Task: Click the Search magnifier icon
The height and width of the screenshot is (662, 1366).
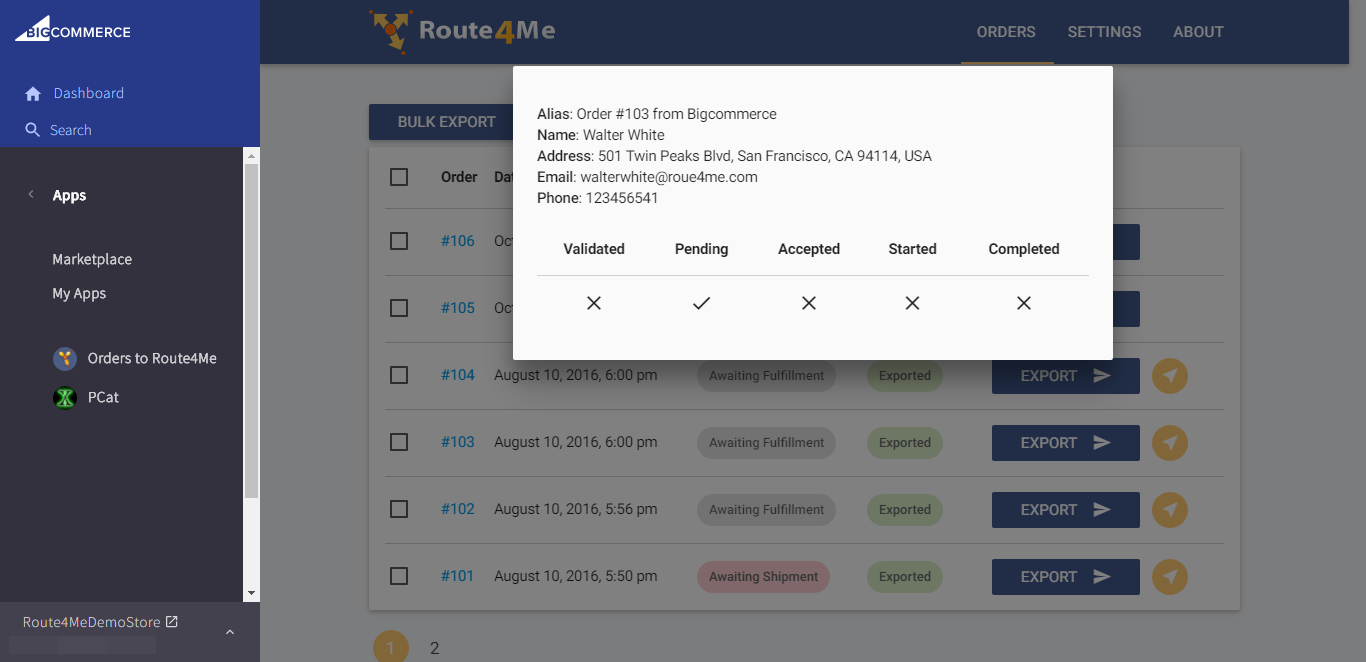Action: (x=33, y=130)
